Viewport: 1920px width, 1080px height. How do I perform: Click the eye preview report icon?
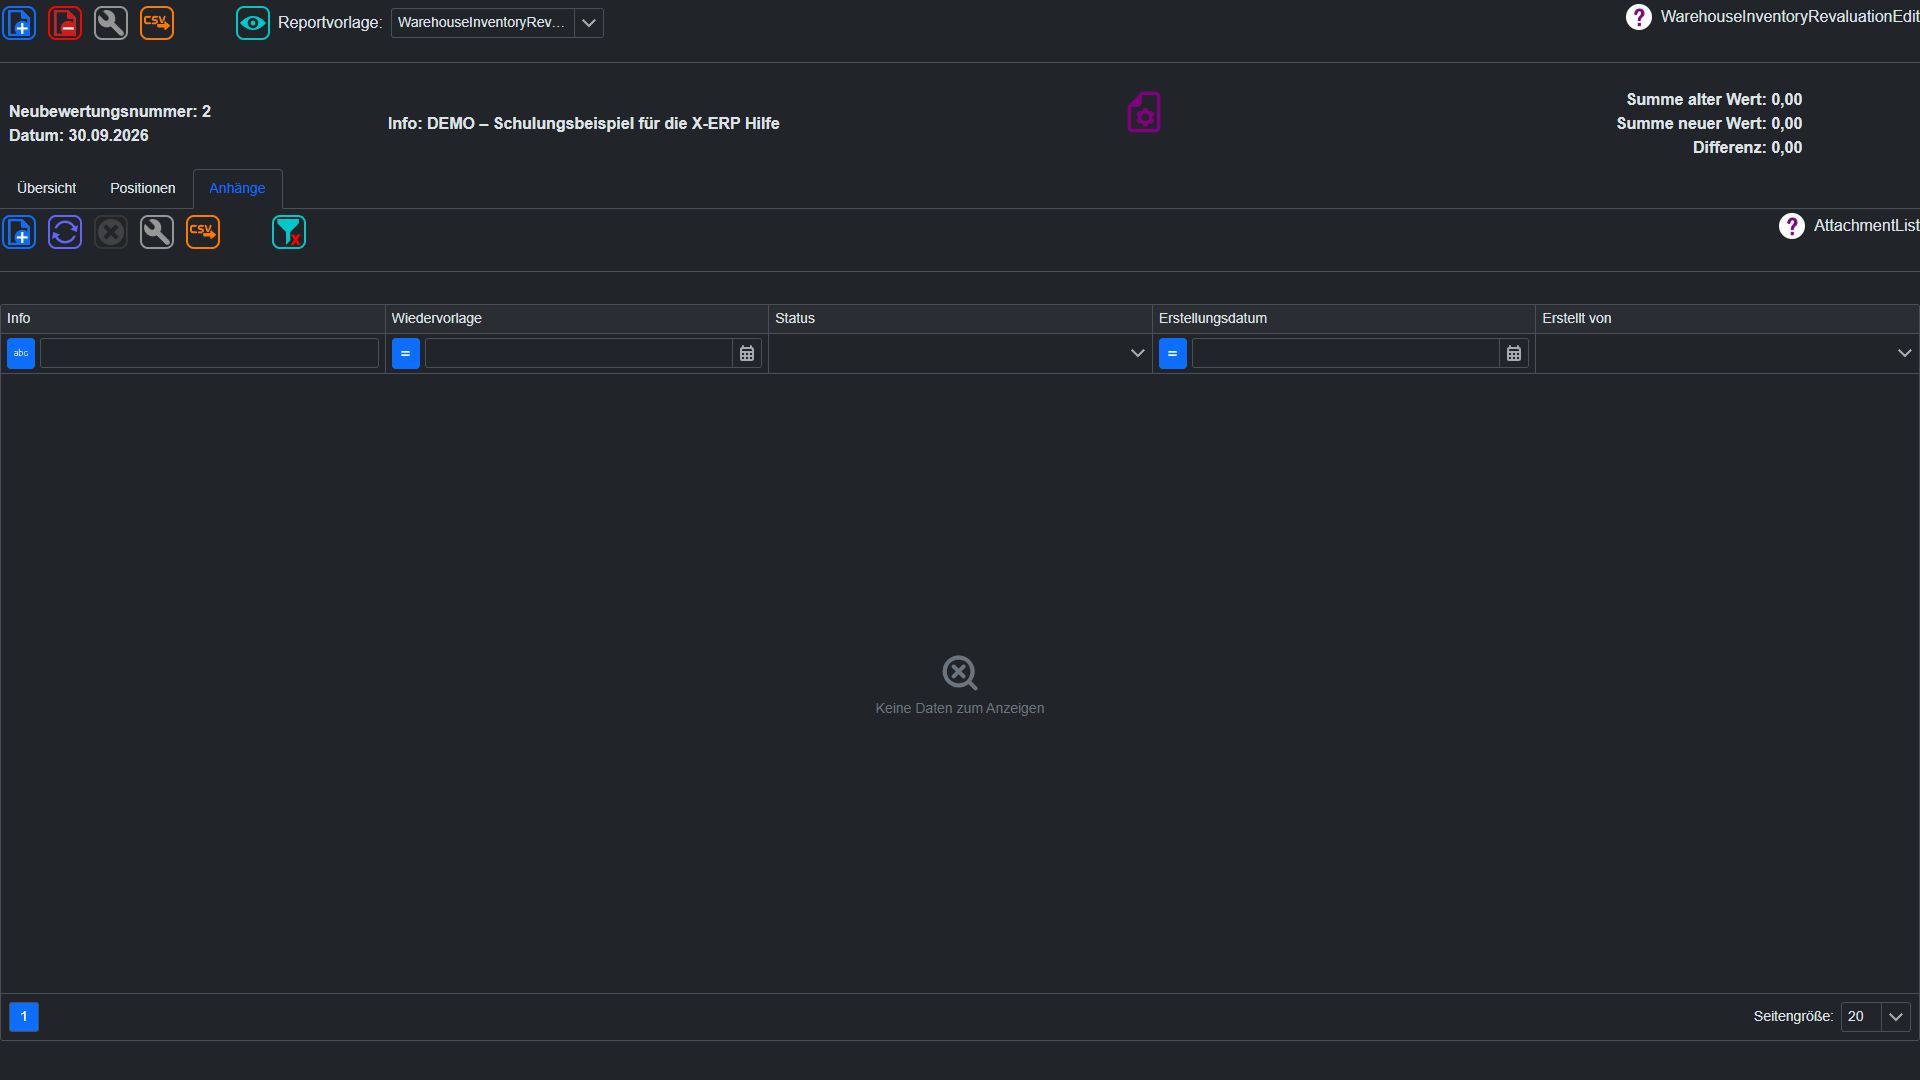click(253, 22)
